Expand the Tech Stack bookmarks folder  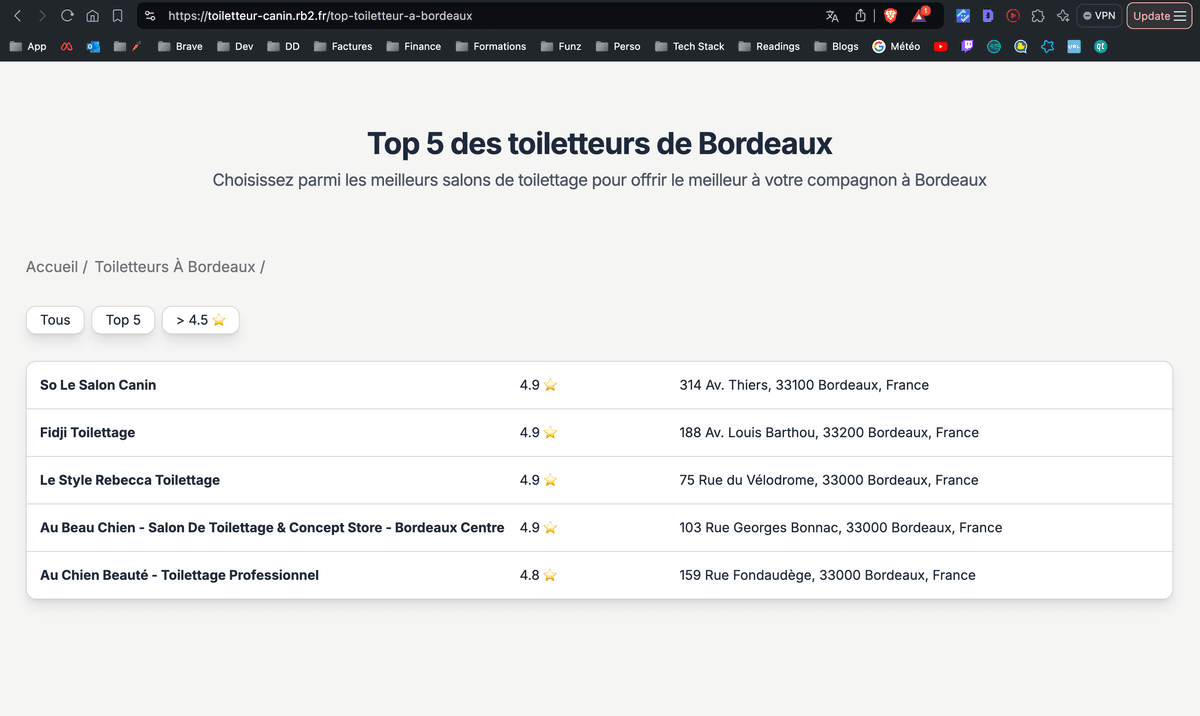pyautogui.click(x=690, y=46)
